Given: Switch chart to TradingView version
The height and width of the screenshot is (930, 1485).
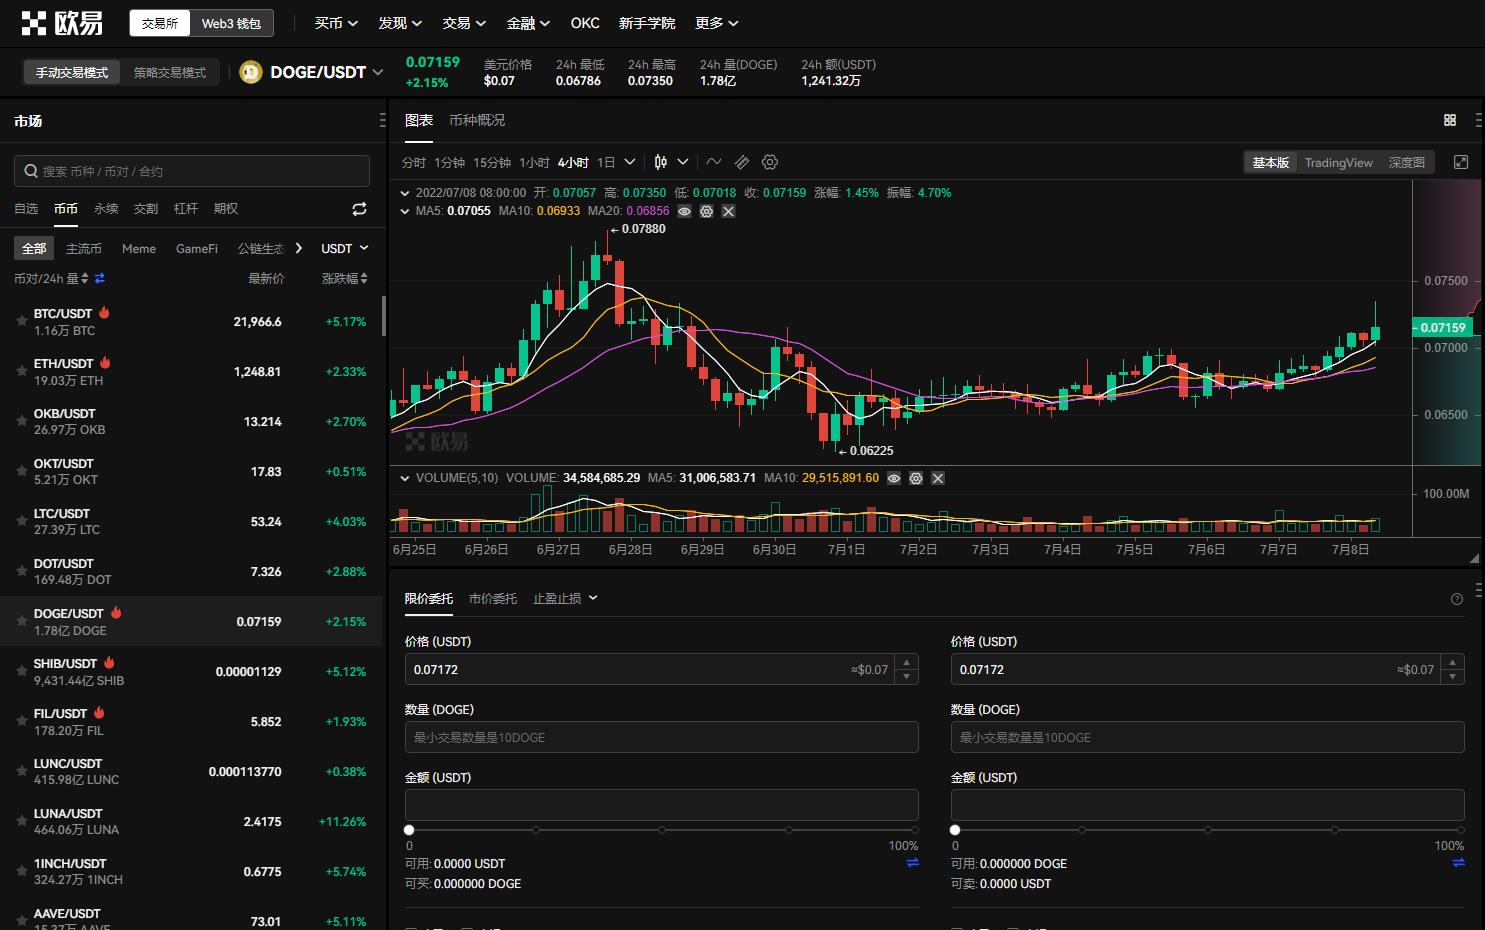Looking at the screenshot, I should pos(1338,162).
